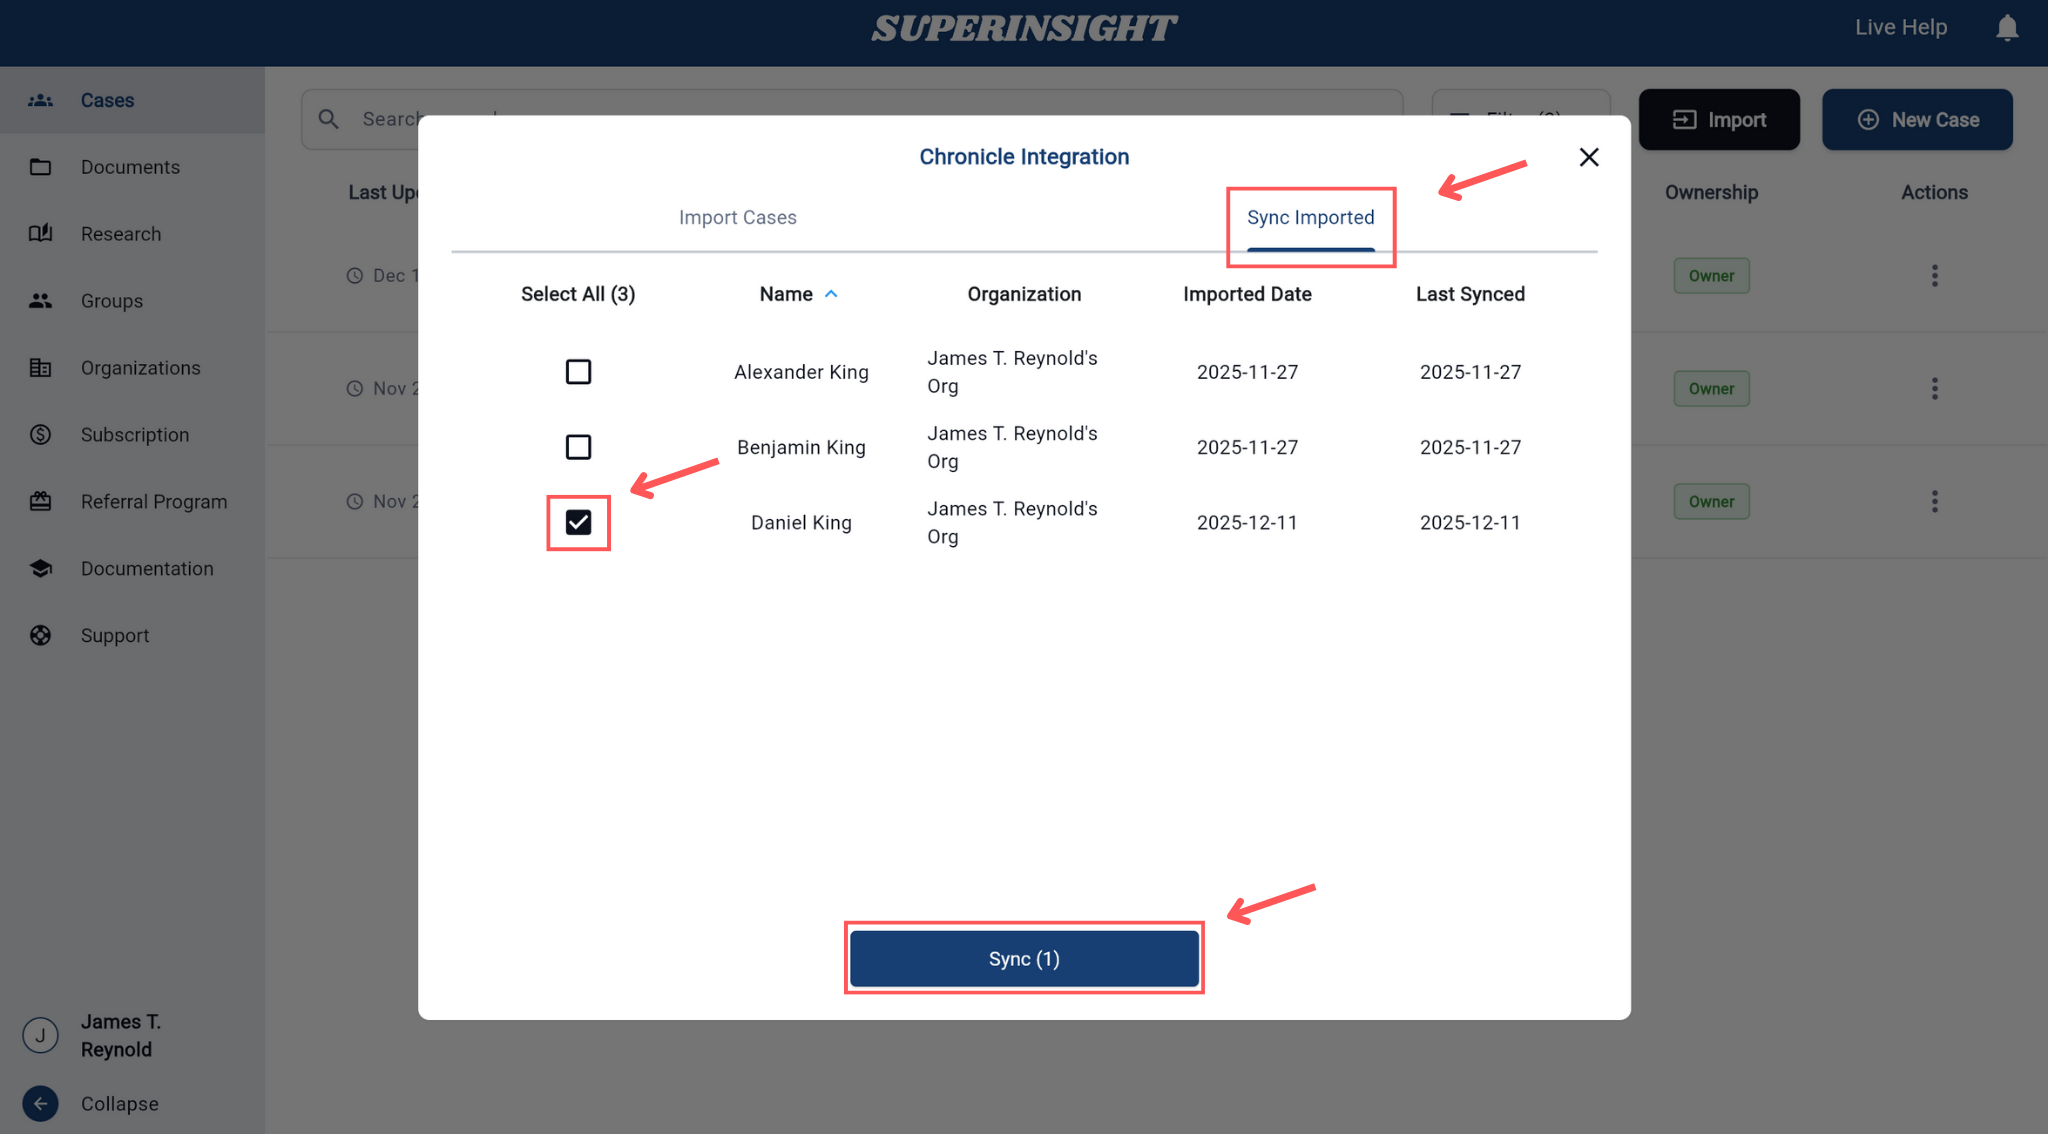Open the Documents section in sidebar
The height and width of the screenshot is (1134, 2048).
(x=129, y=167)
